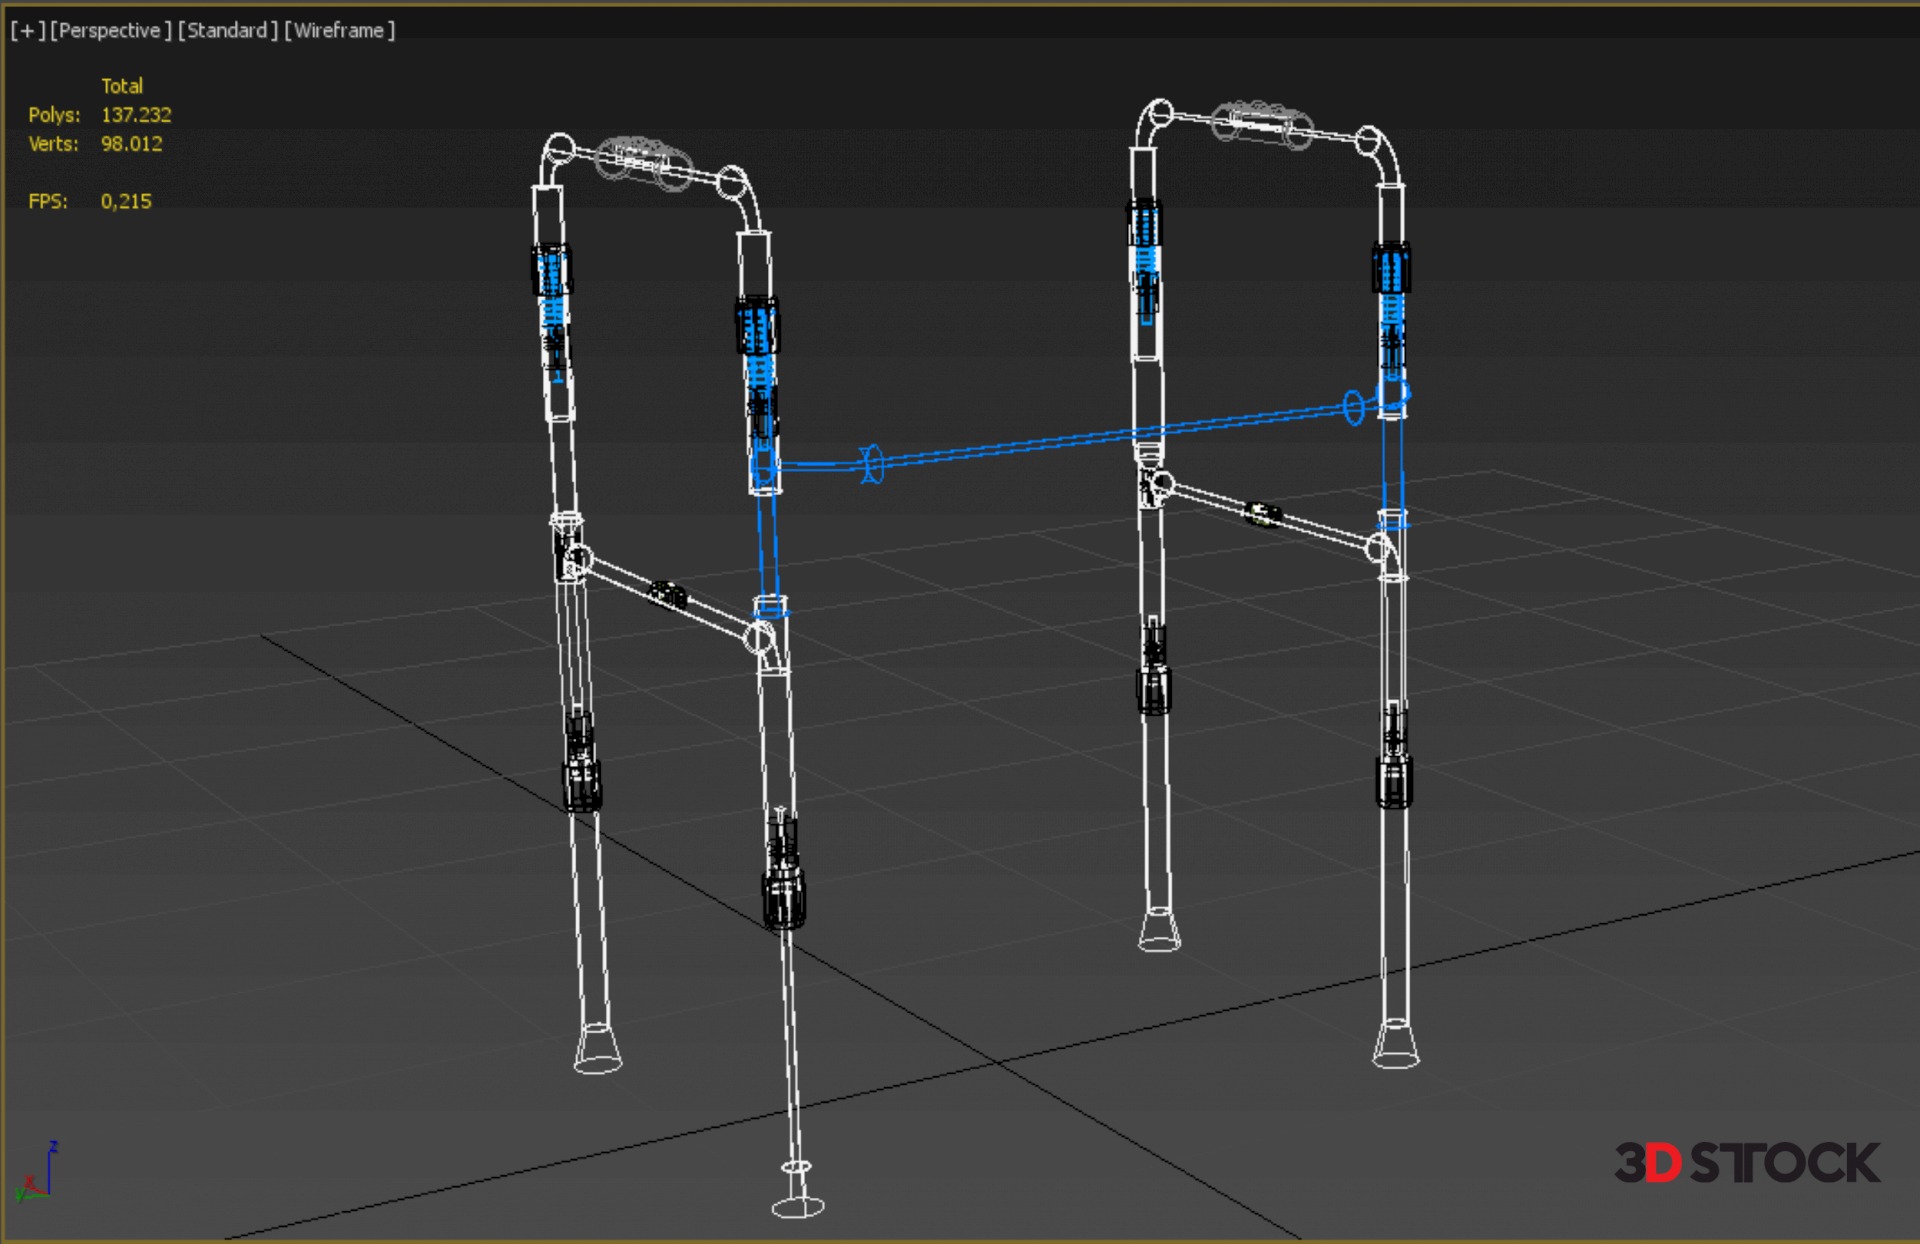Click the 3D Stock watermark logo

[x=1747, y=1162]
